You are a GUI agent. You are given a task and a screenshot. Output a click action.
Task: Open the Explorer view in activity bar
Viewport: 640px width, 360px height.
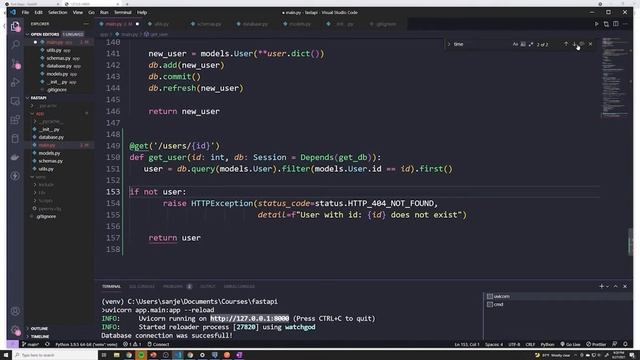point(16,27)
